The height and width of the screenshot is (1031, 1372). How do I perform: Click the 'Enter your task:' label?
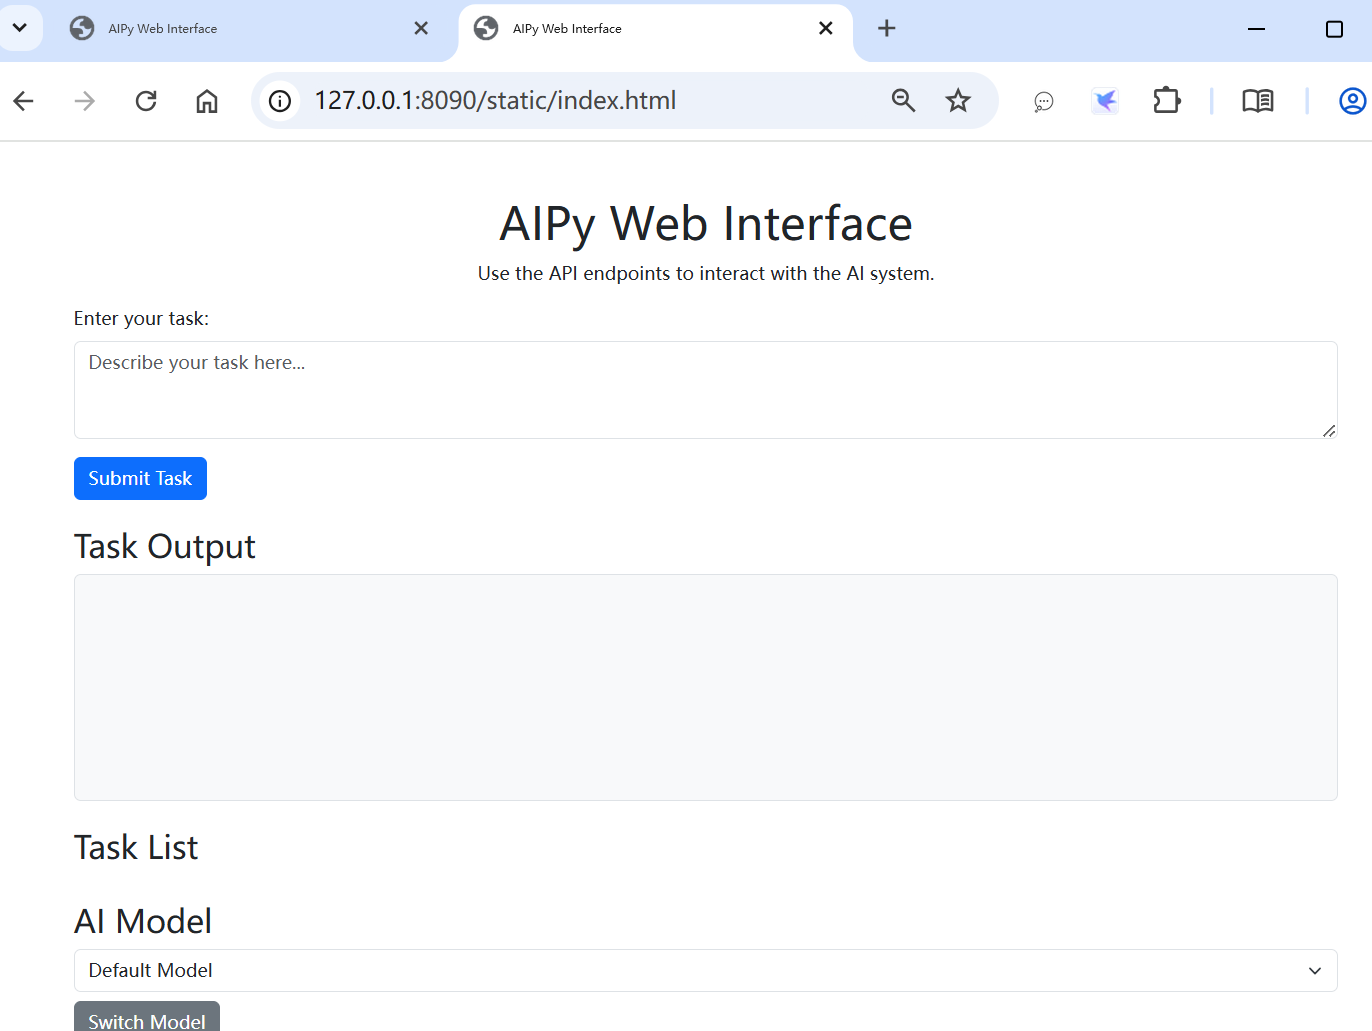point(141,319)
